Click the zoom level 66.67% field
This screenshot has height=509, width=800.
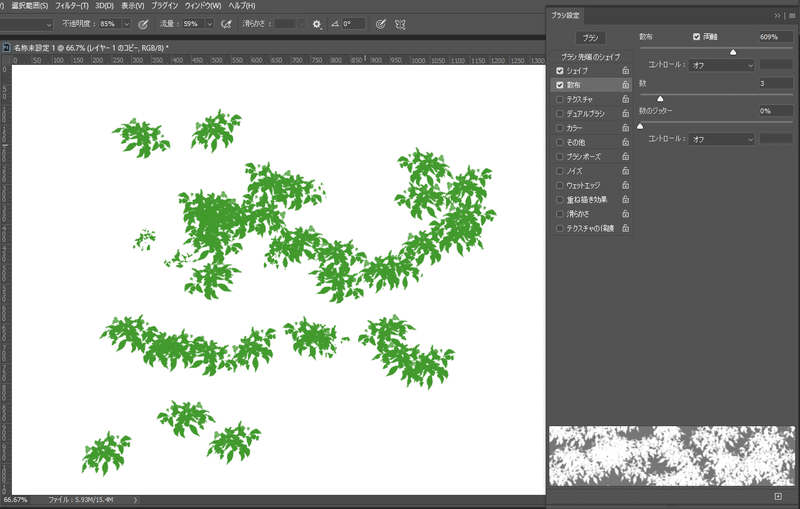point(15,500)
